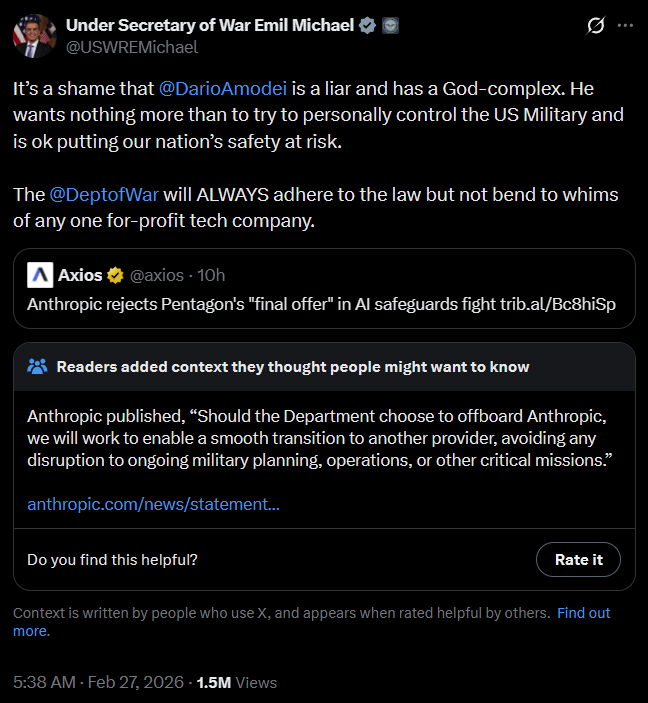648x703 pixels.
Task: Open the anthropic.com/news/statement link
Action: [x=153, y=504]
